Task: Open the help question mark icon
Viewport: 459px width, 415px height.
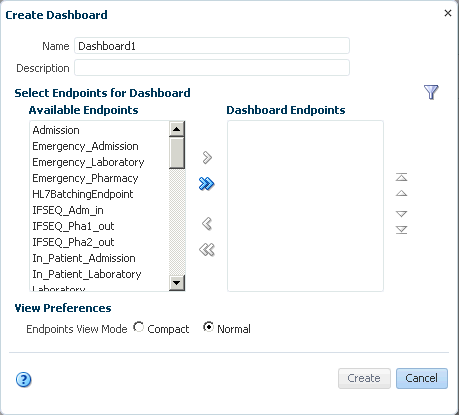Action: click(24, 379)
